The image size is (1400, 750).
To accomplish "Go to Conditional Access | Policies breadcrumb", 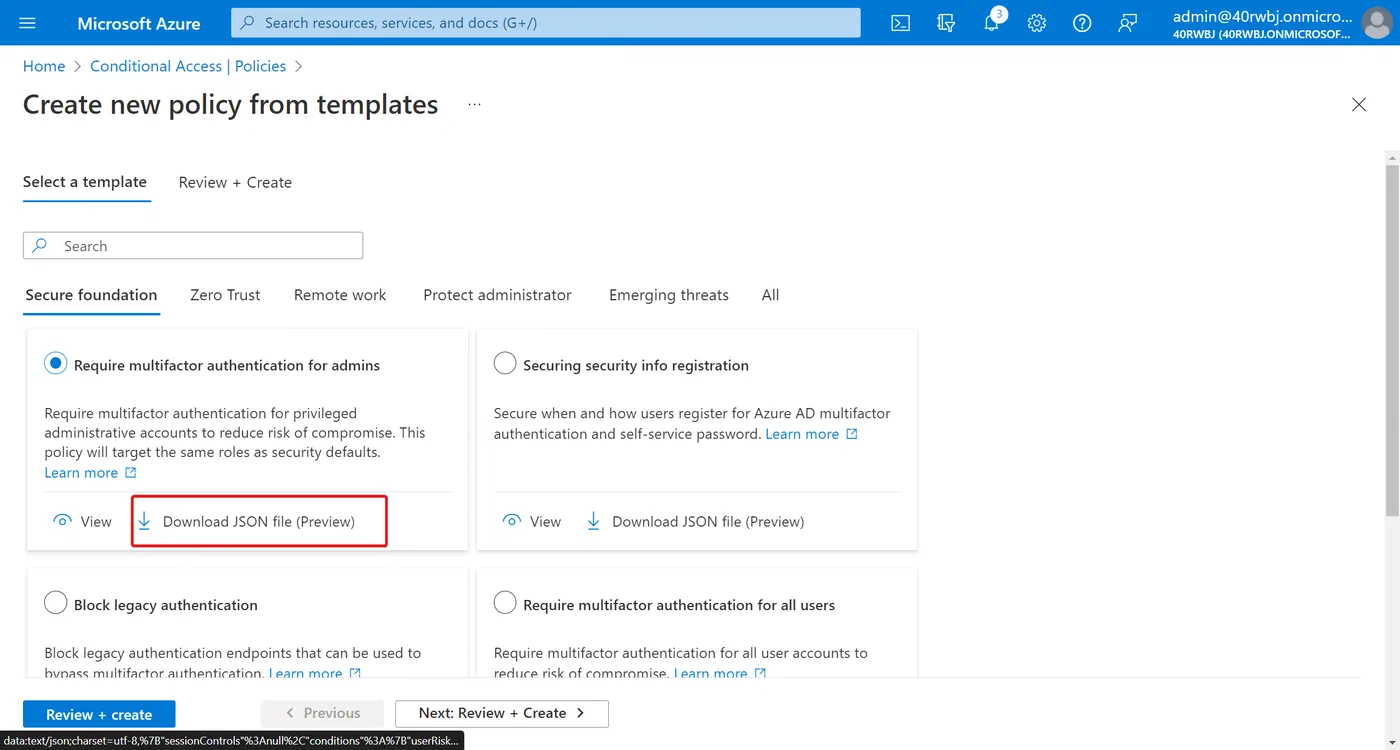I will tap(188, 66).
